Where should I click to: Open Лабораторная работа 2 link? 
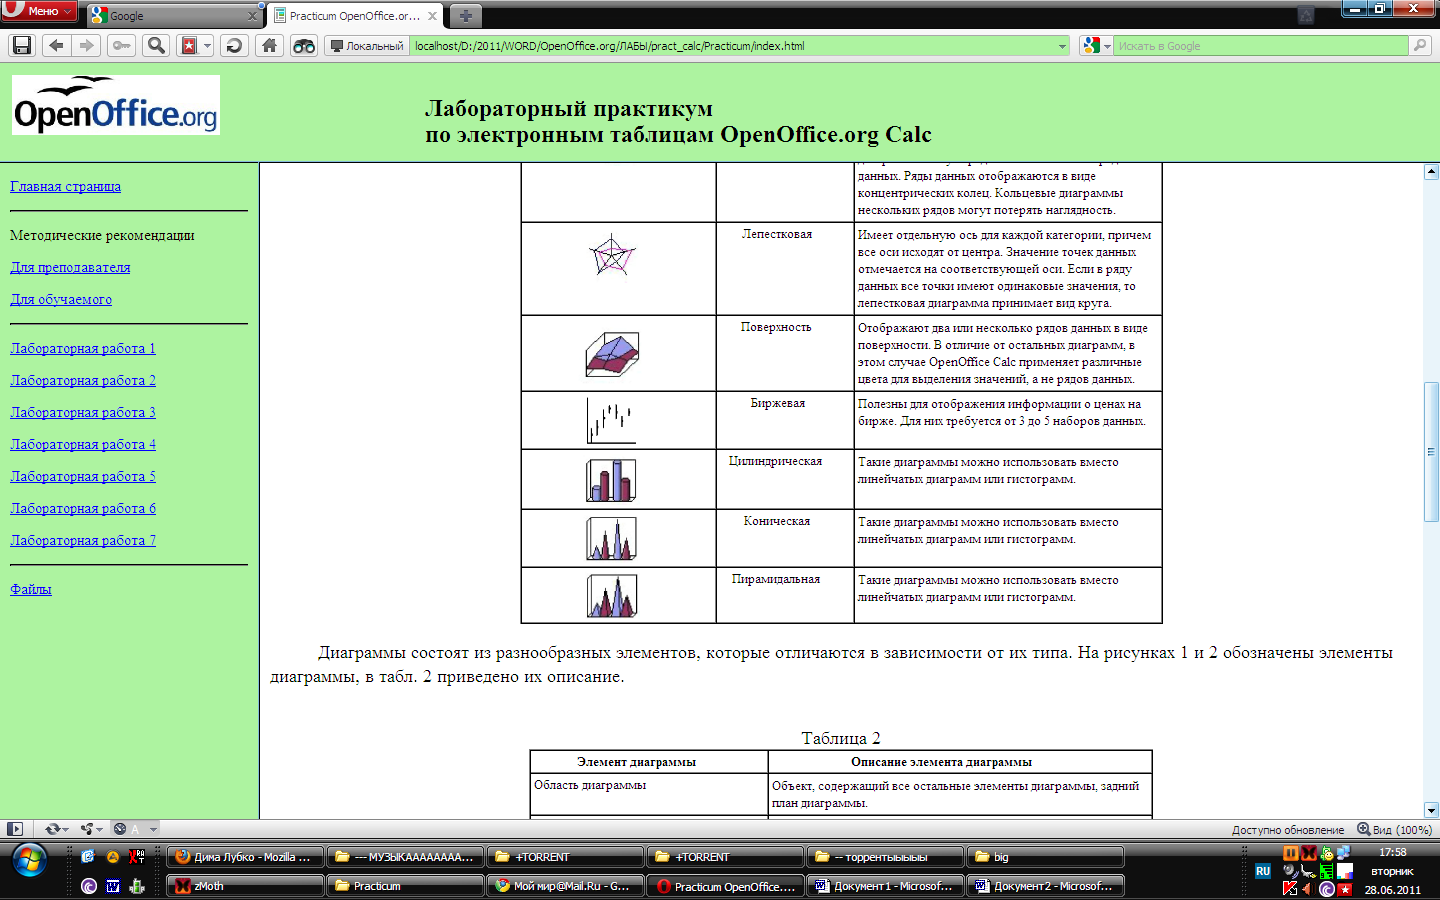pyautogui.click(x=83, y=380)
